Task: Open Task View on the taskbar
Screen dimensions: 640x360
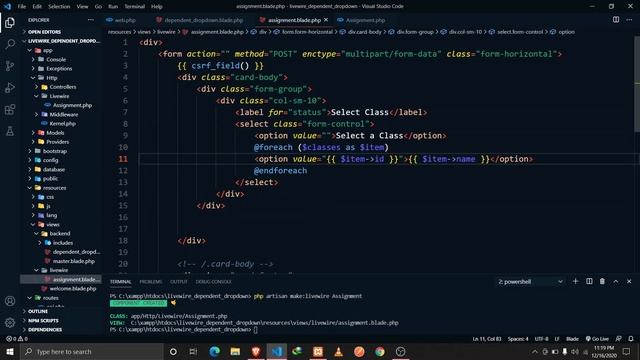Action: tap(193, 351)
